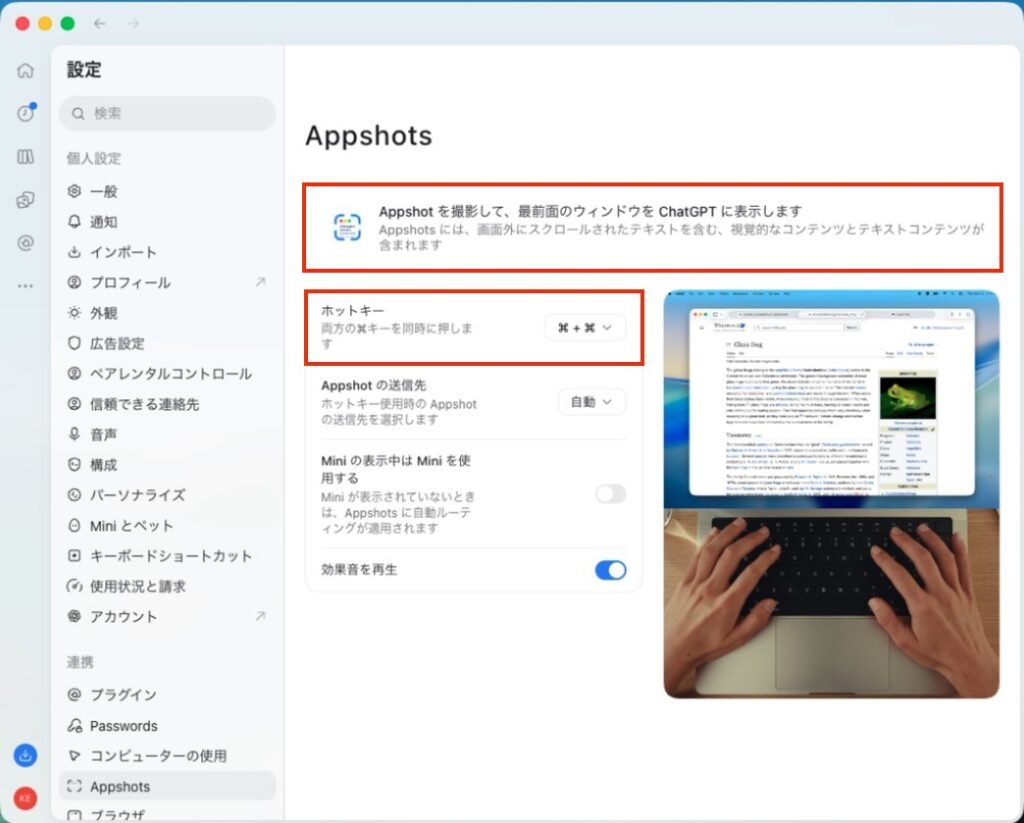Viewport: 1024px width, 823px height.
Task: Click the gauge icon beside 使用状況と請求
Action: click(x=74, y=587)
